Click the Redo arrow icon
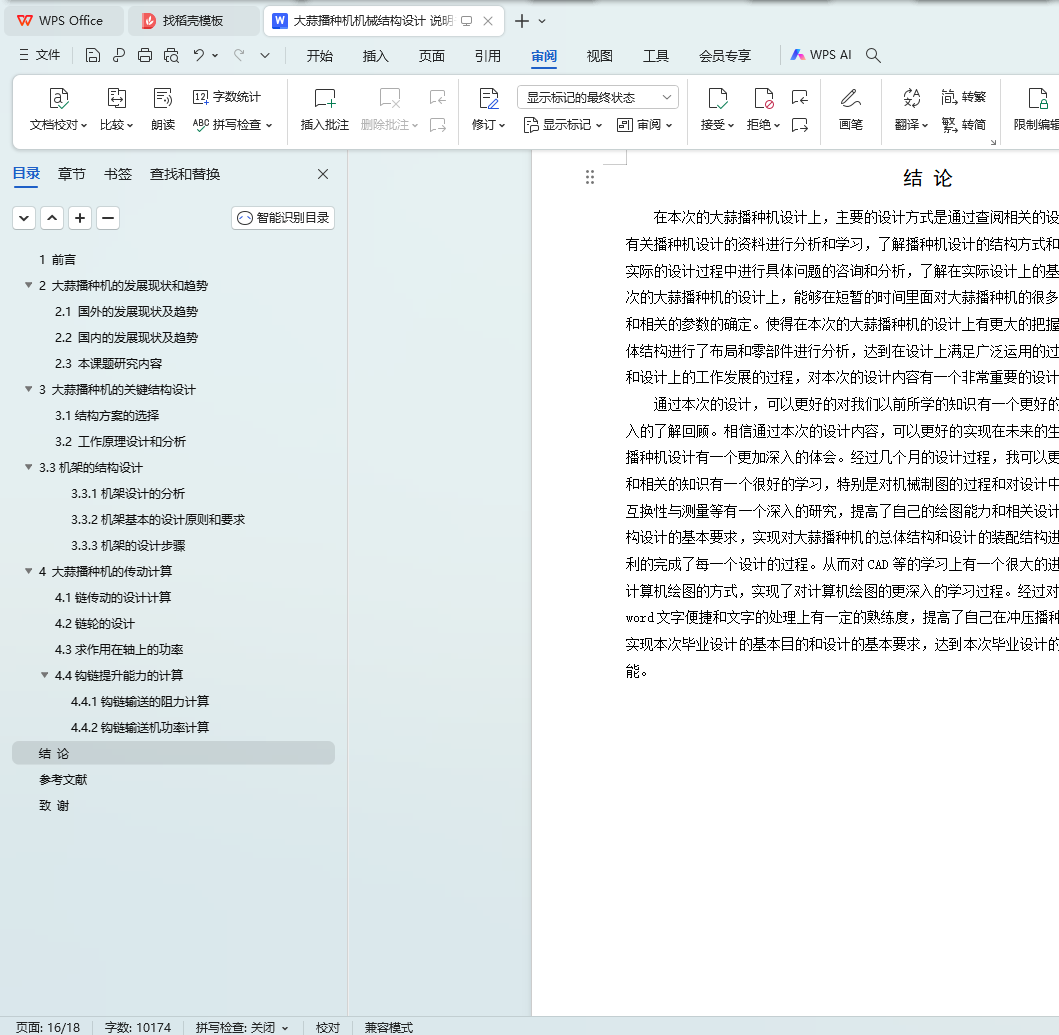 238,55
